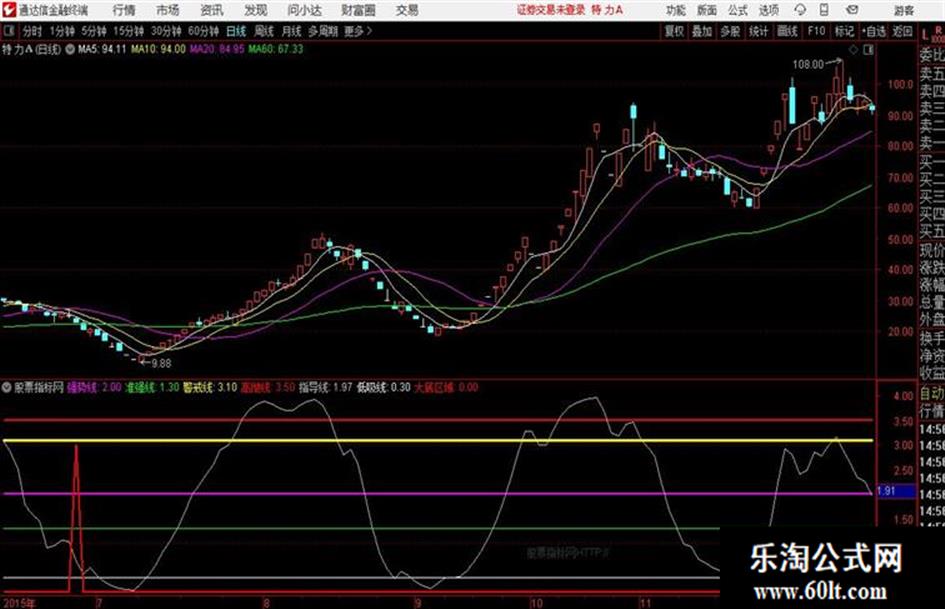The width and height of the screenshot is (945, 609).
Task: Expand the 更多 periods dropdown
Action: click(358, 31)
